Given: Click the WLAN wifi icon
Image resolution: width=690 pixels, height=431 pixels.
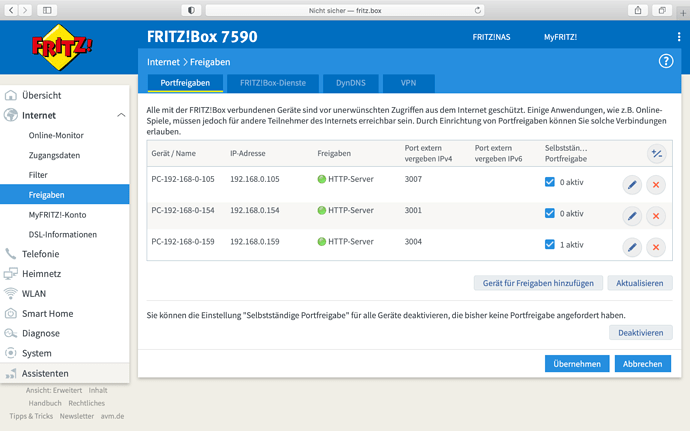Looking at the screenshot, I should tap(11, 293).
